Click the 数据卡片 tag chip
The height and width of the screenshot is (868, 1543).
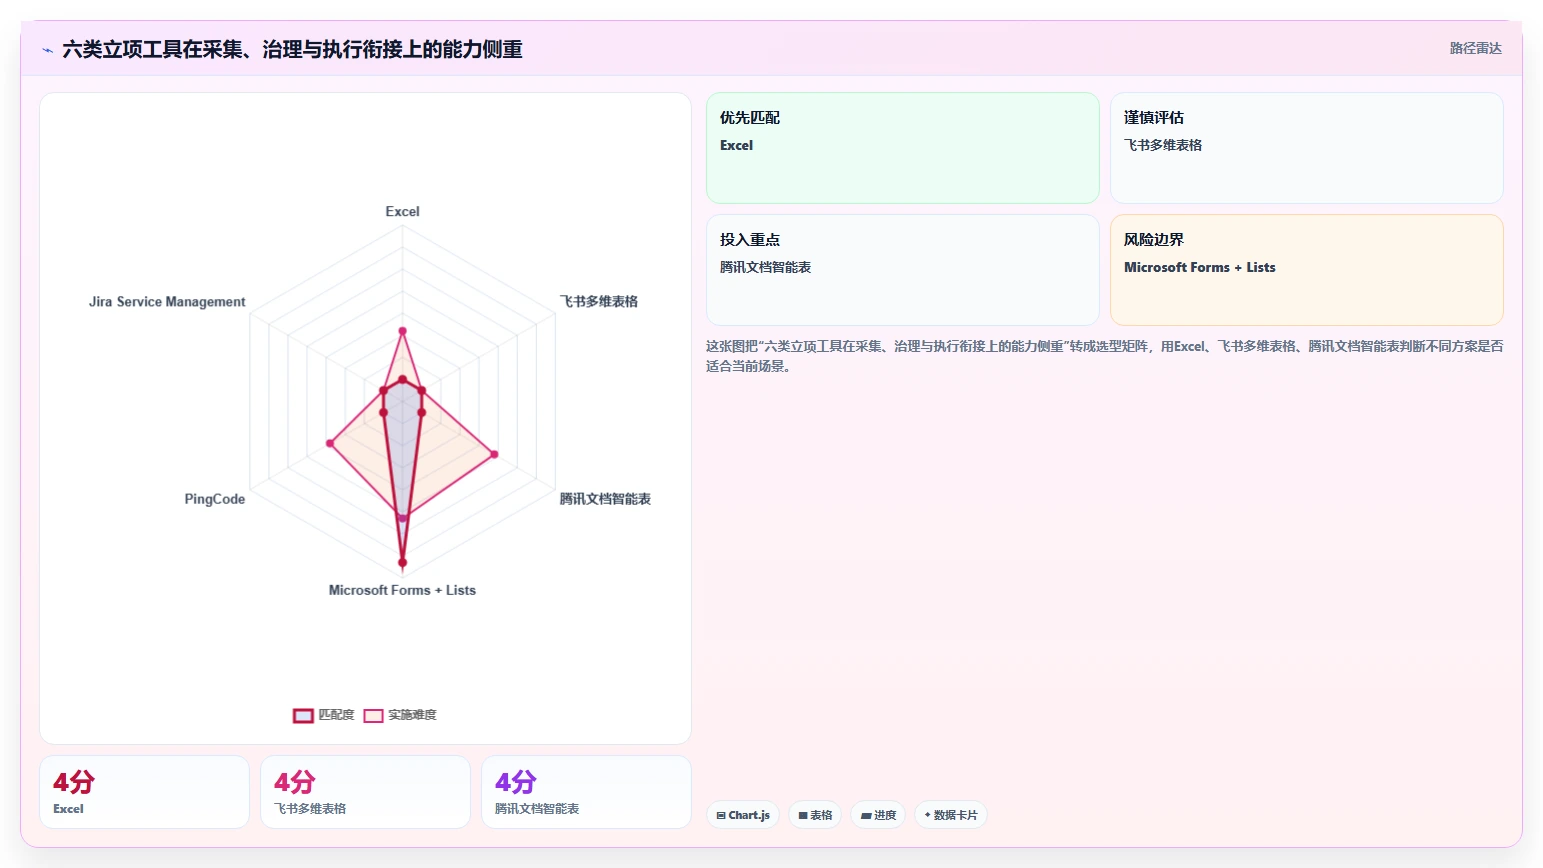pos(950,815)
